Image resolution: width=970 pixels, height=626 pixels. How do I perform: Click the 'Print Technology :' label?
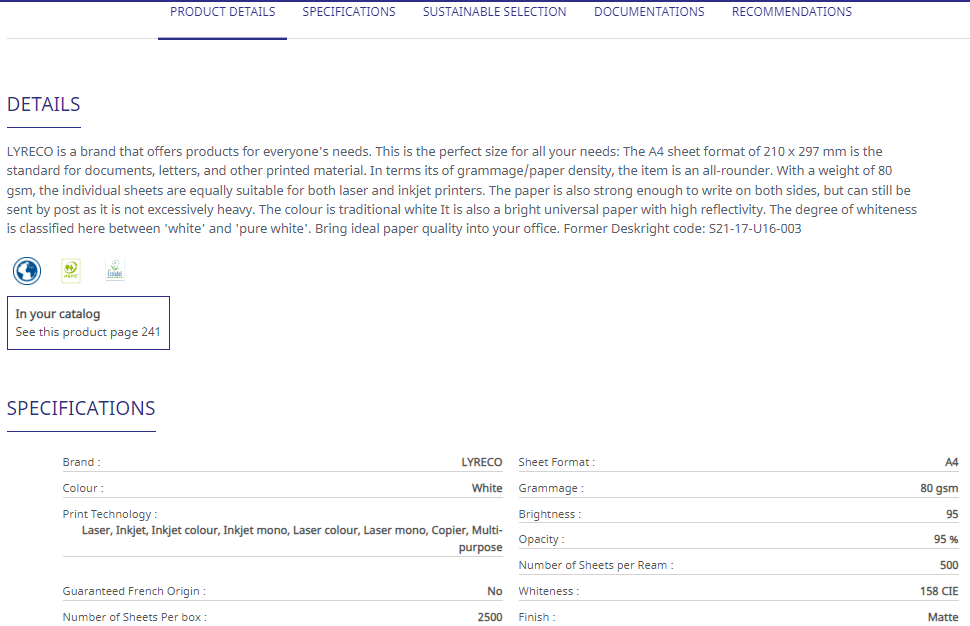[109, 514]
